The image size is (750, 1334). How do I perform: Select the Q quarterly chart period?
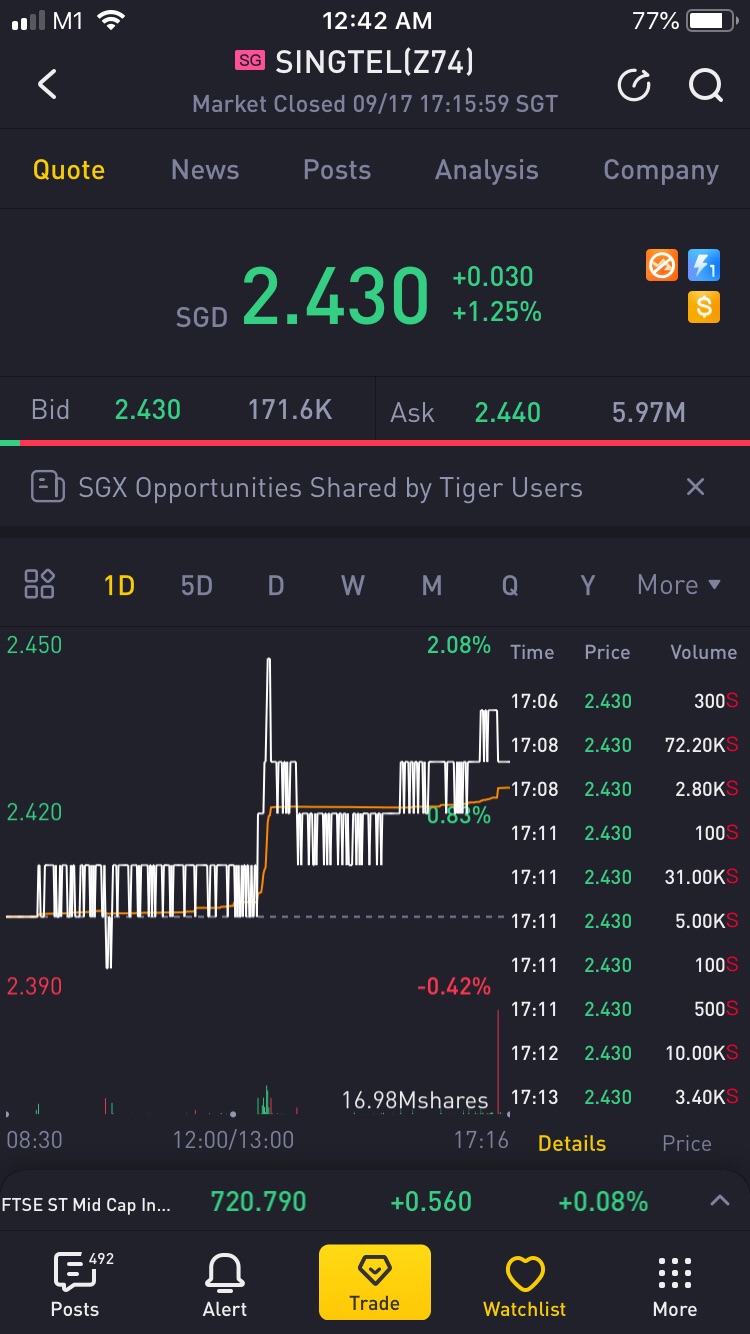click(x=510, y=584)
